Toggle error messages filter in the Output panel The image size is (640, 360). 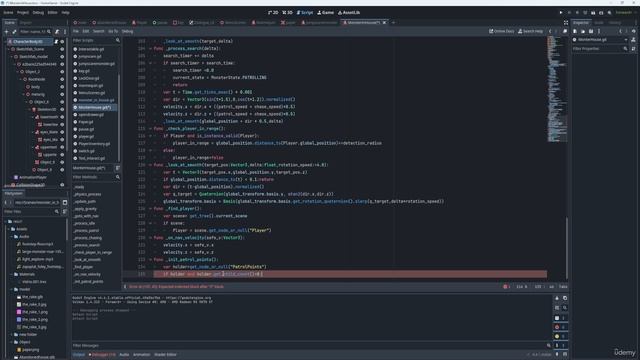click(560, 327)
